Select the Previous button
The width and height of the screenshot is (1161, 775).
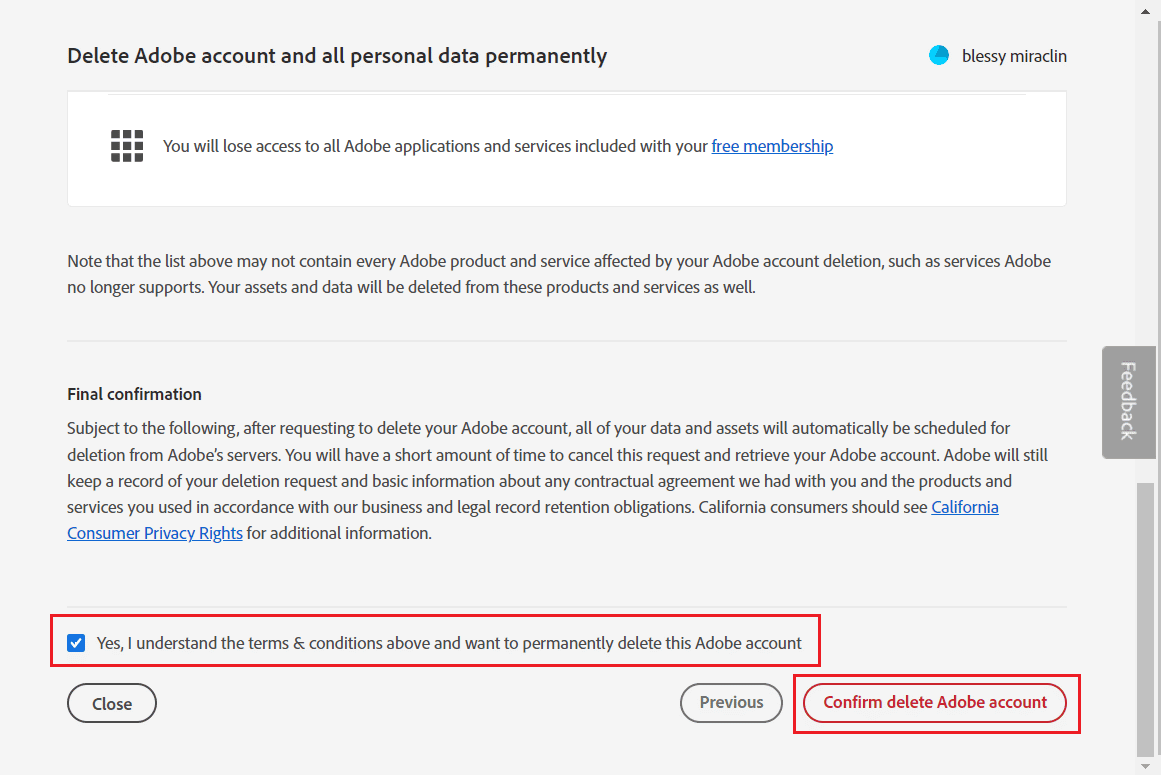click(731, 702)
